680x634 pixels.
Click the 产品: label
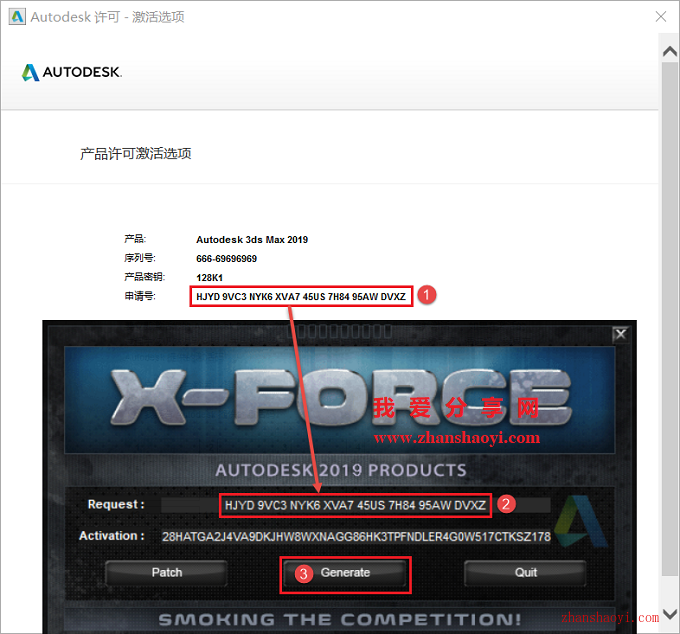[135, 239]
